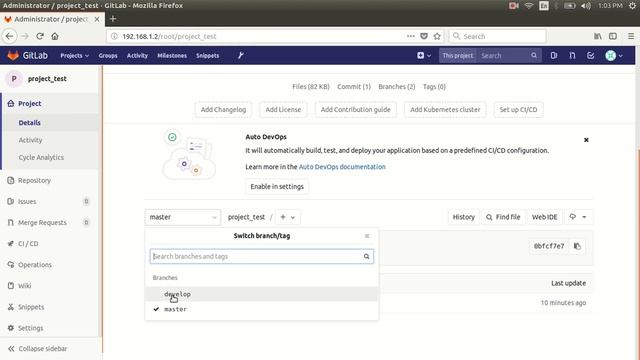This screenshot has height=360, width=640.
Task: Click the GitLab fox logo
Action: click(13, 55)
